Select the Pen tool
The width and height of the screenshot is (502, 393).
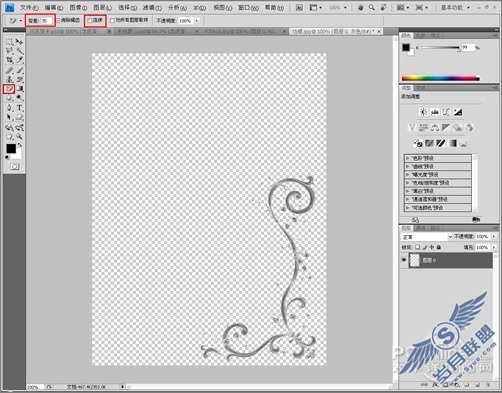pyautogui.click(x=10, y=108)
